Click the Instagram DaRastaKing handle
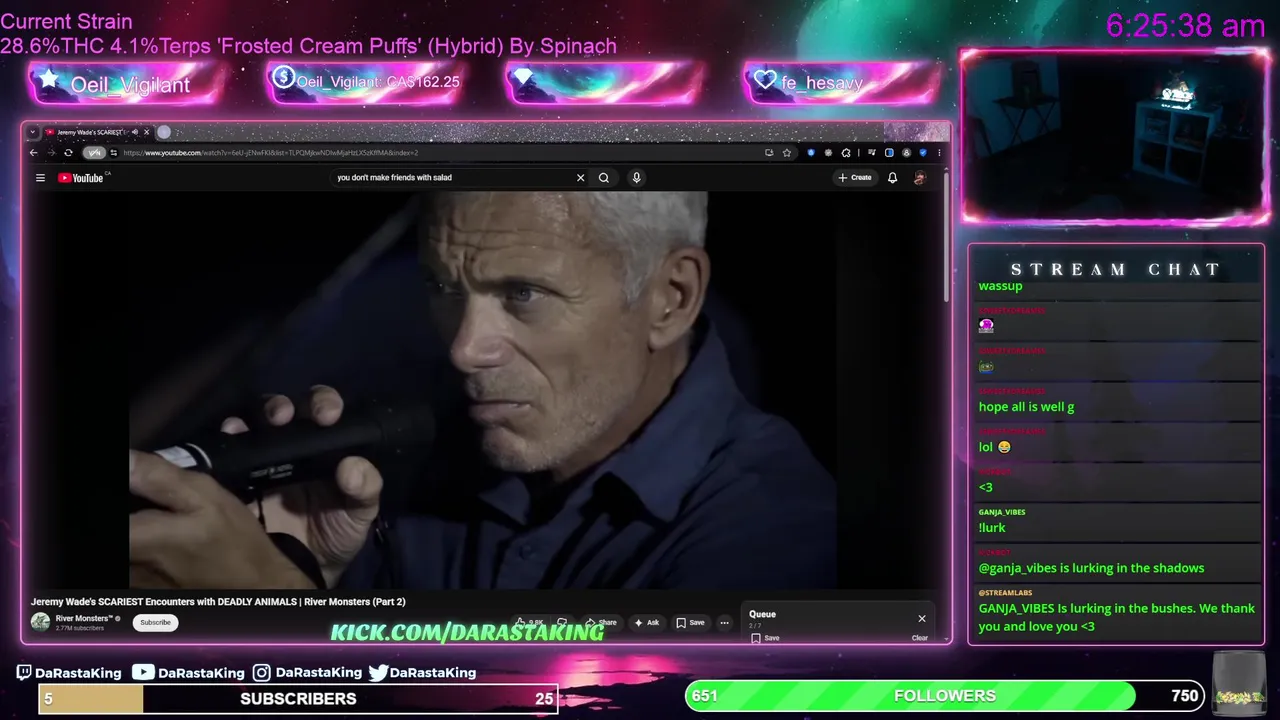Viewport: 1280px width, 720px height. tap(307, 673)
